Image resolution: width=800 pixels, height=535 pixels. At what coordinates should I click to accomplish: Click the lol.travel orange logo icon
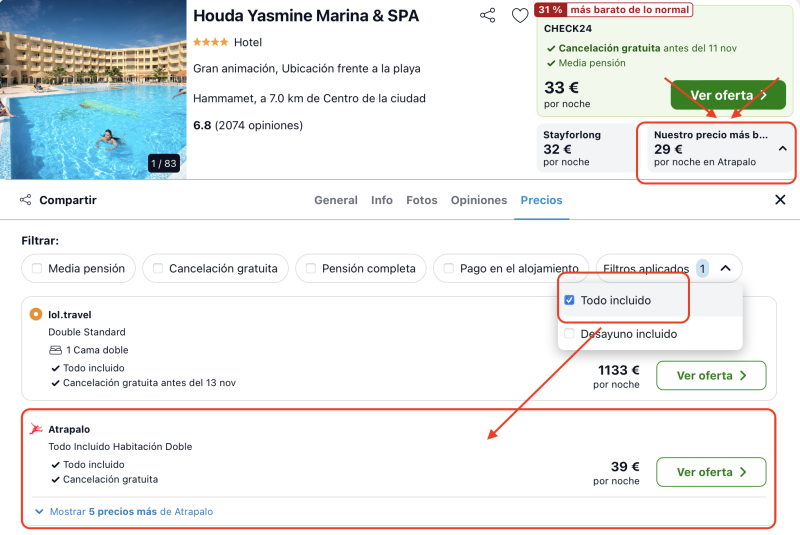36,314
